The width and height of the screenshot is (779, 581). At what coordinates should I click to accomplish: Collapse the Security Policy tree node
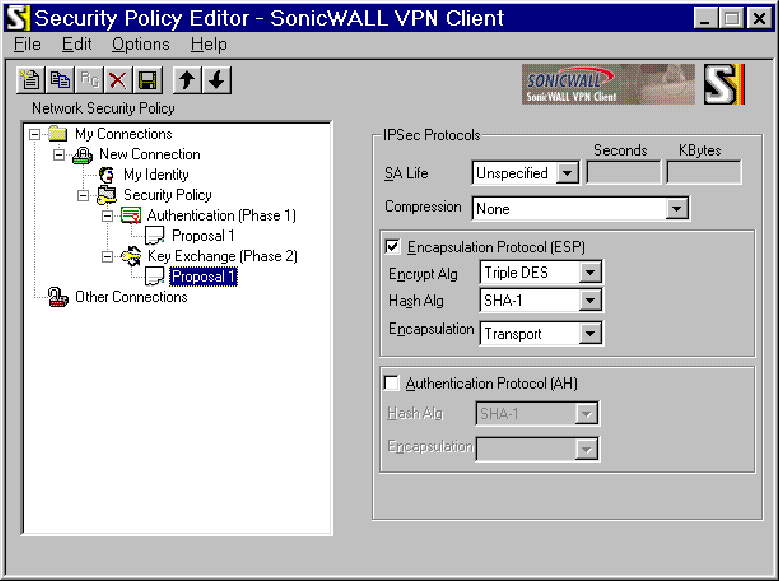coord(83,196)
